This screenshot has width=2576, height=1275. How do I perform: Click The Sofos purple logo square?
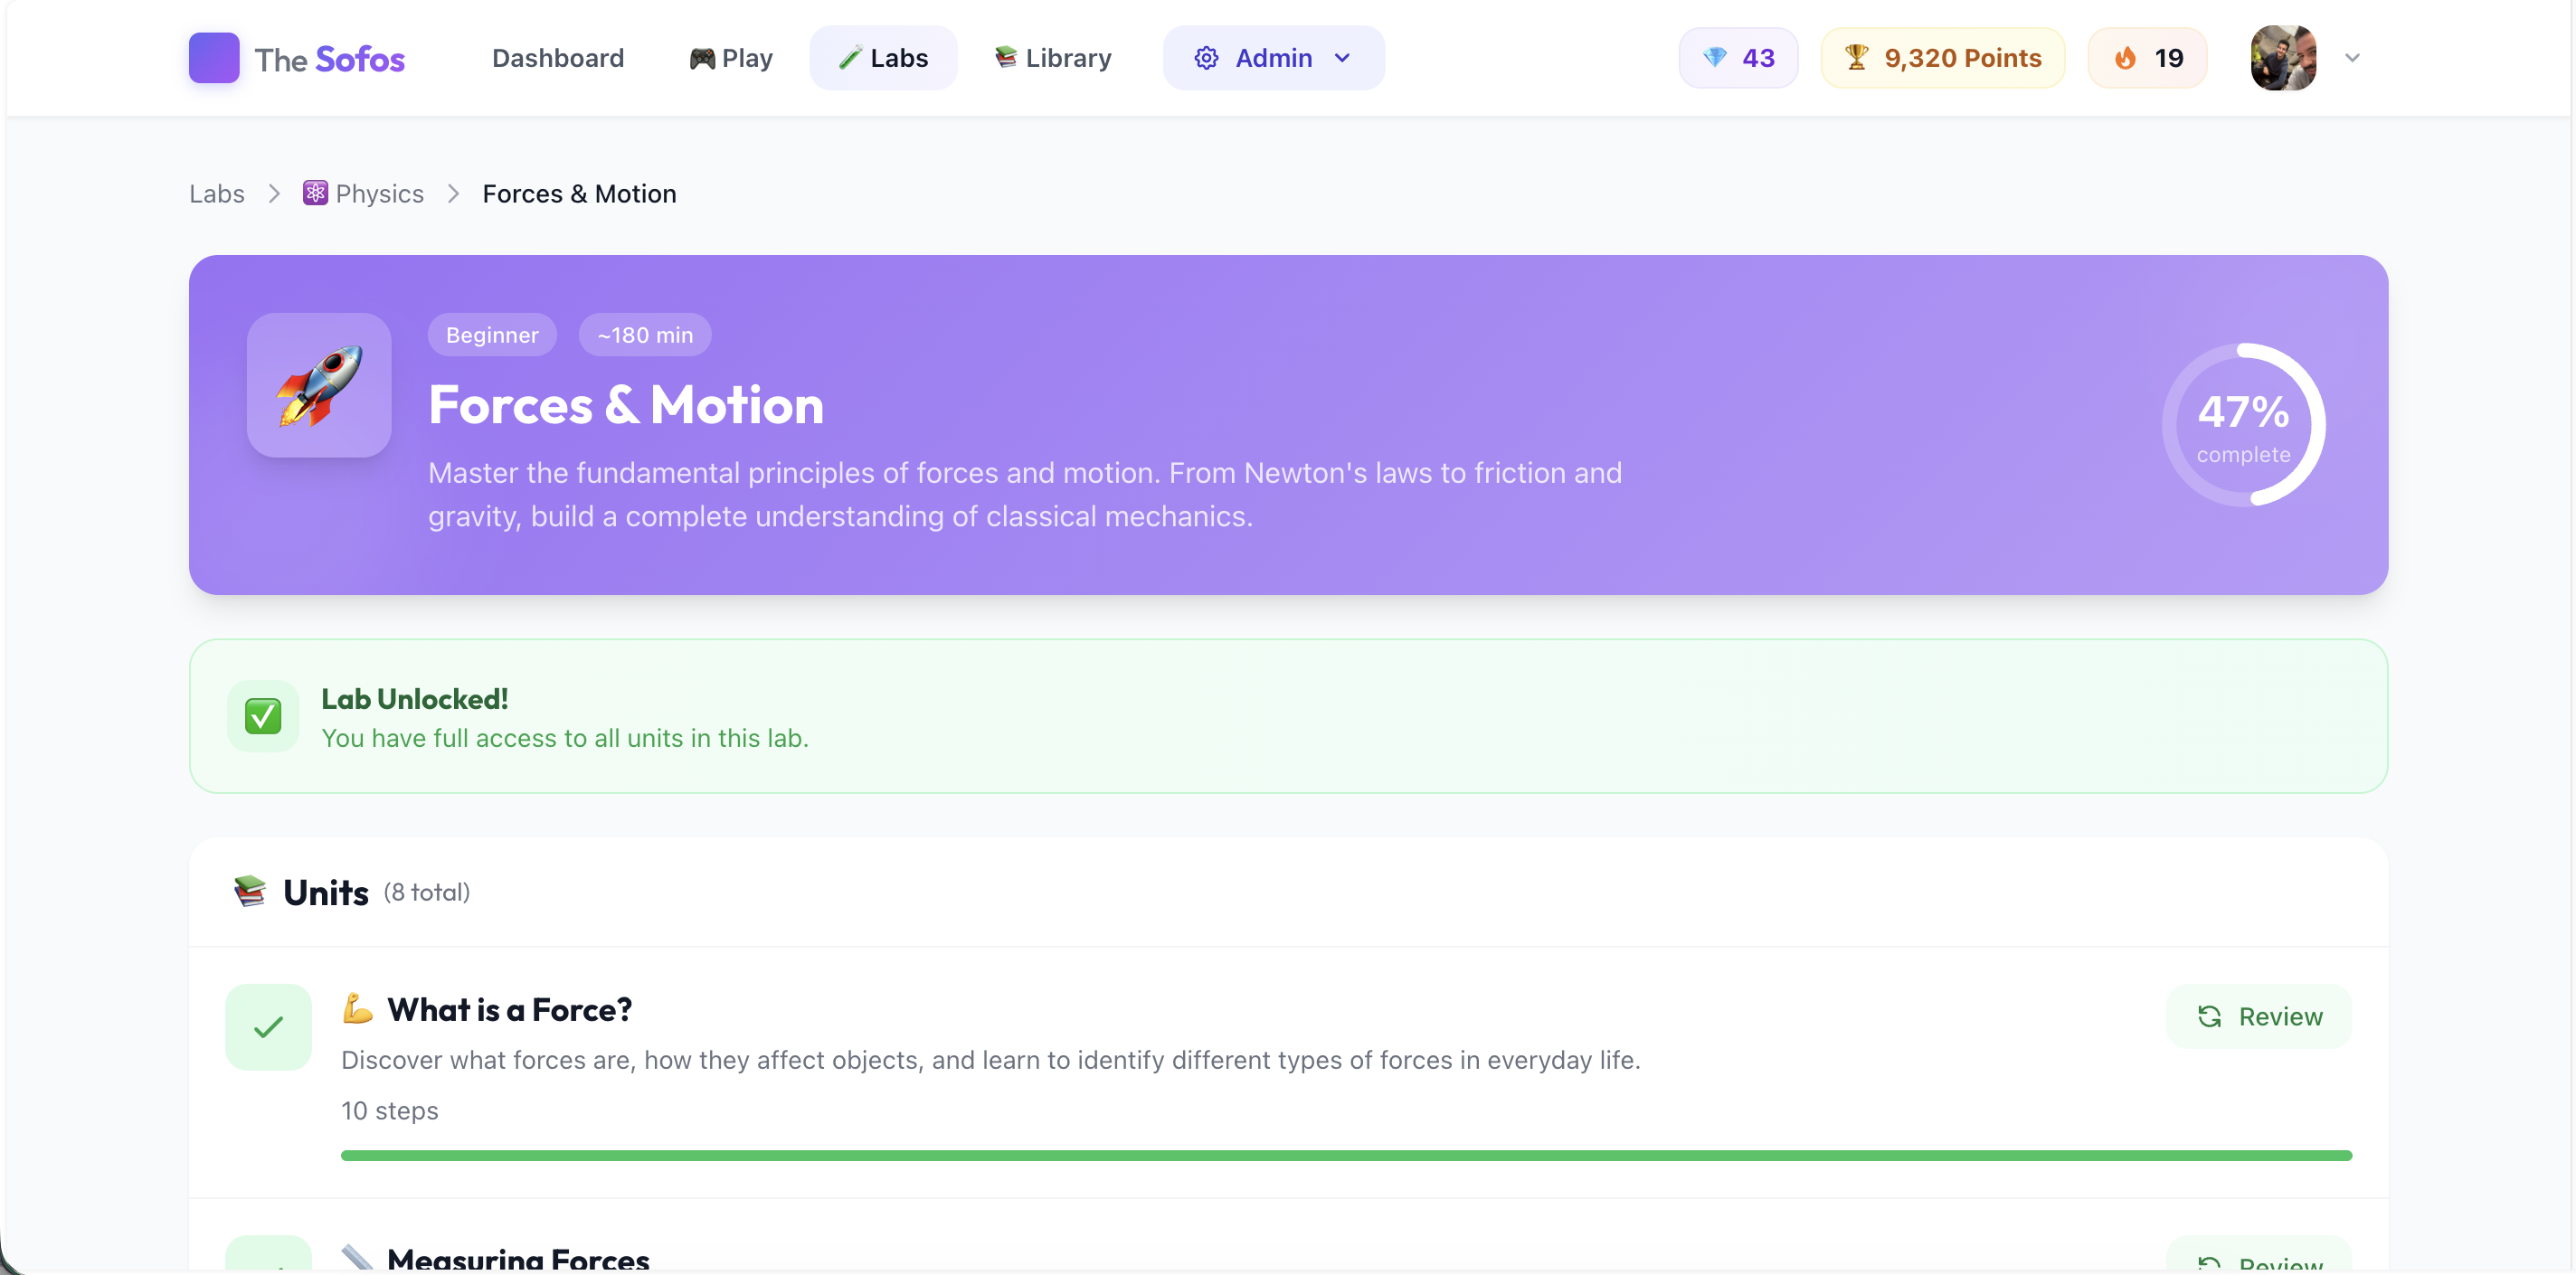pos(213,58)
